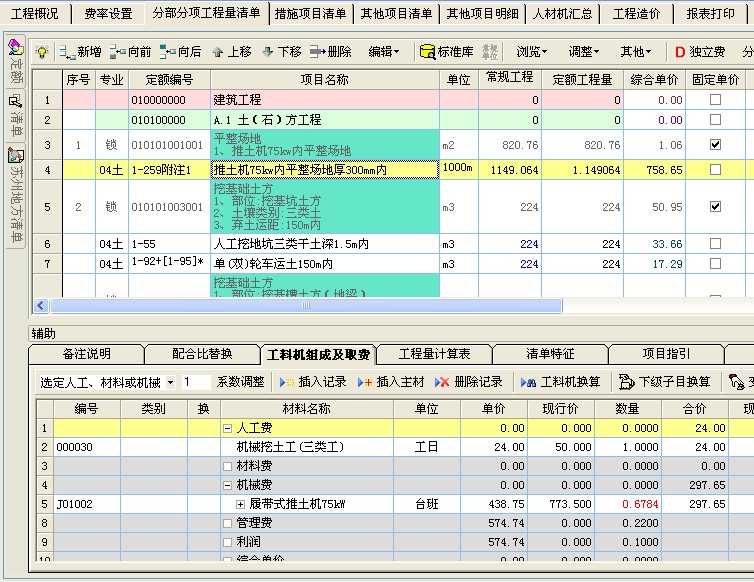The image size is (754, 582).
Task: Click the lightbulb hint icon
Action: point(42,51)
